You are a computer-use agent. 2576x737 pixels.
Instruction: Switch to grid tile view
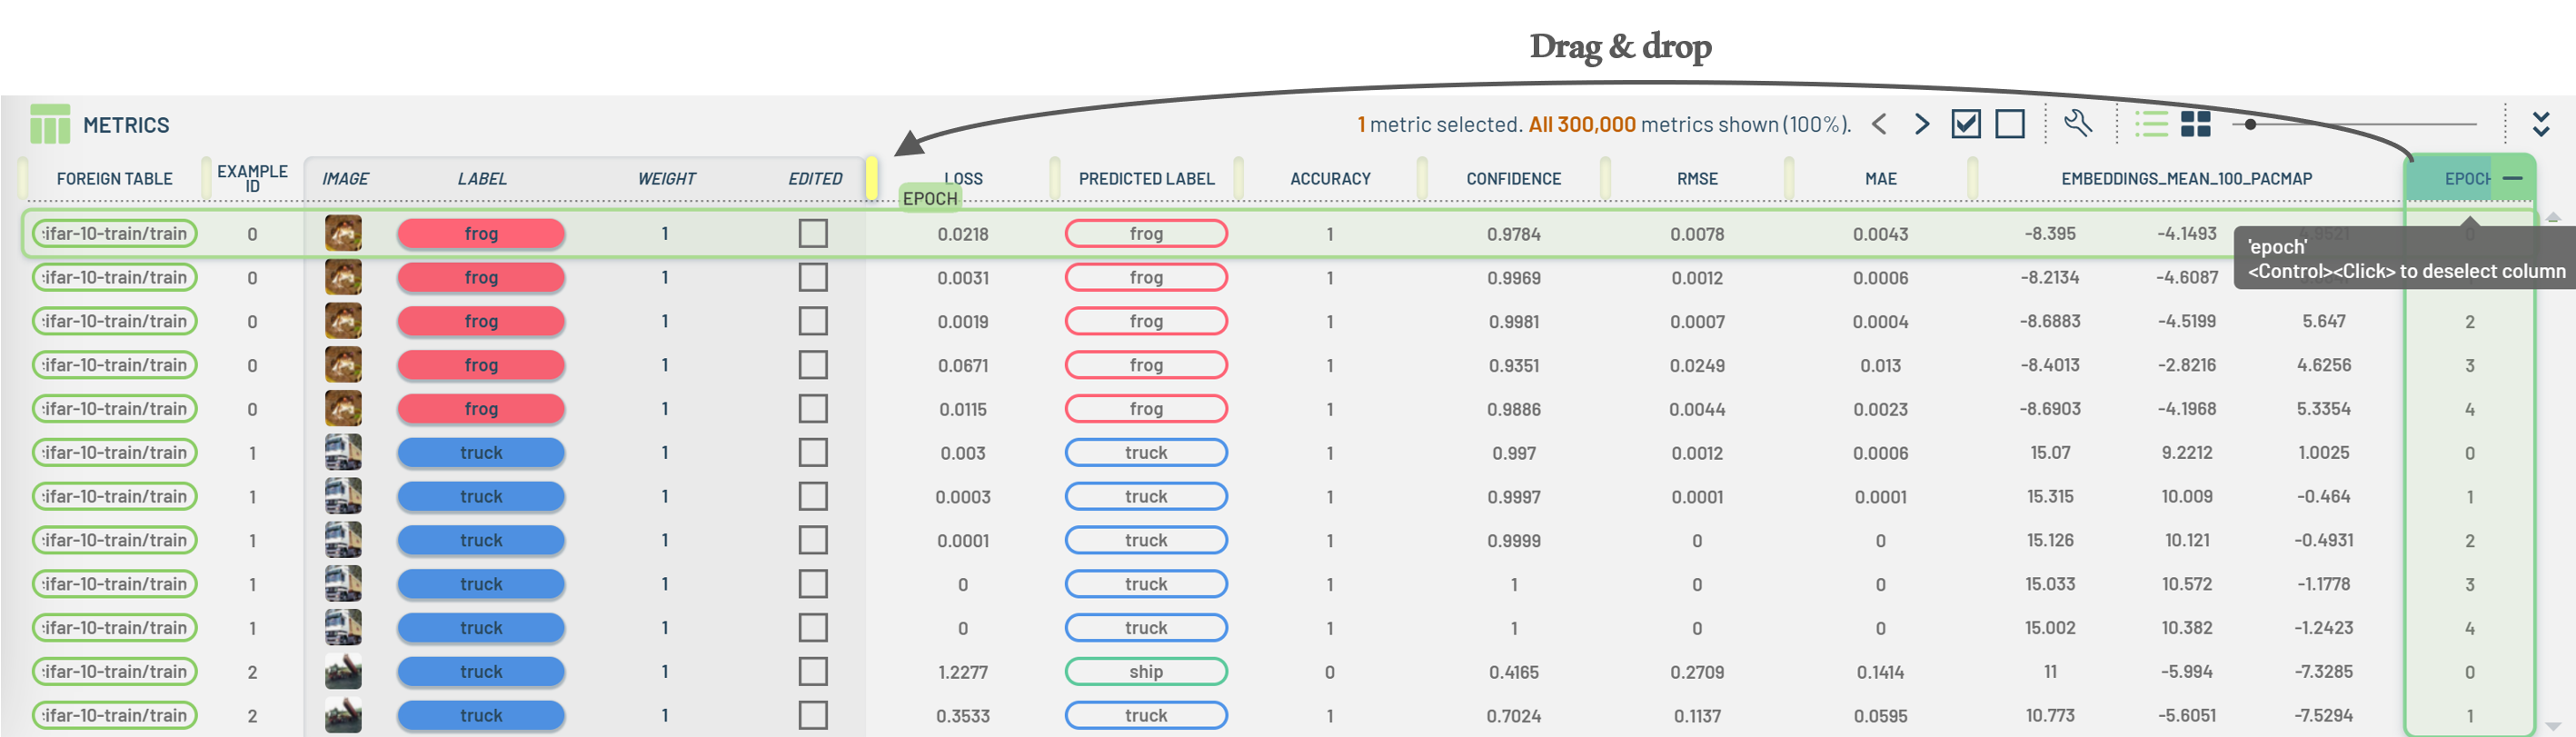click(x=2195, y=124)
